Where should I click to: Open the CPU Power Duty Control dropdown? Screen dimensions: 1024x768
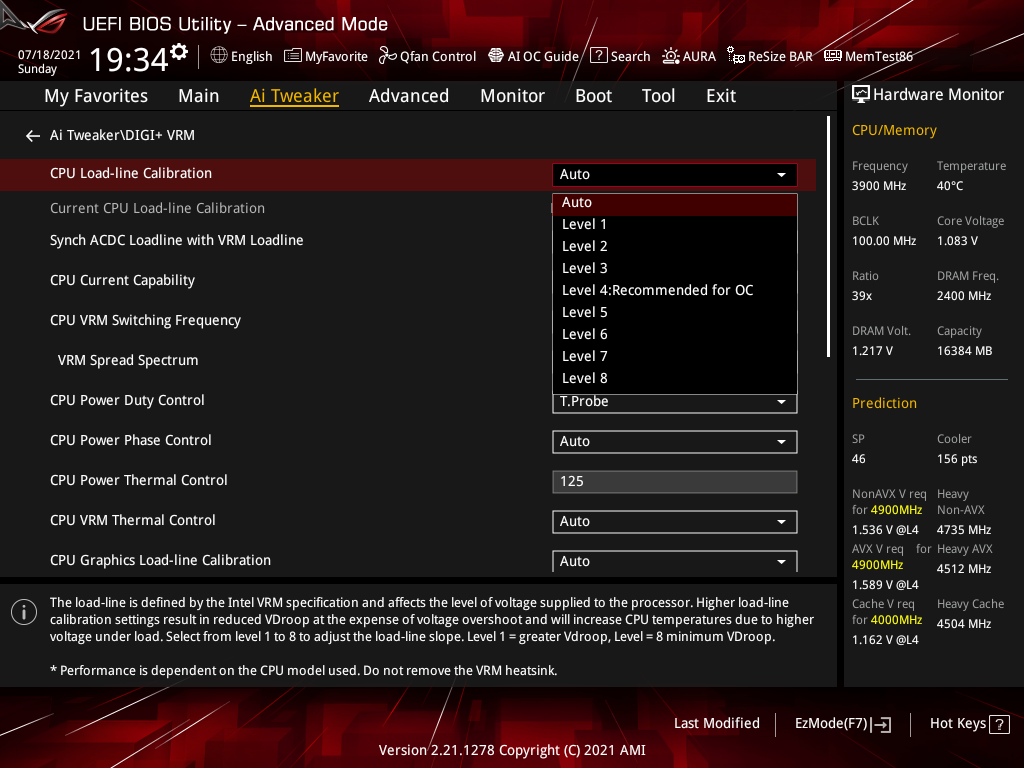click(674, 401)
